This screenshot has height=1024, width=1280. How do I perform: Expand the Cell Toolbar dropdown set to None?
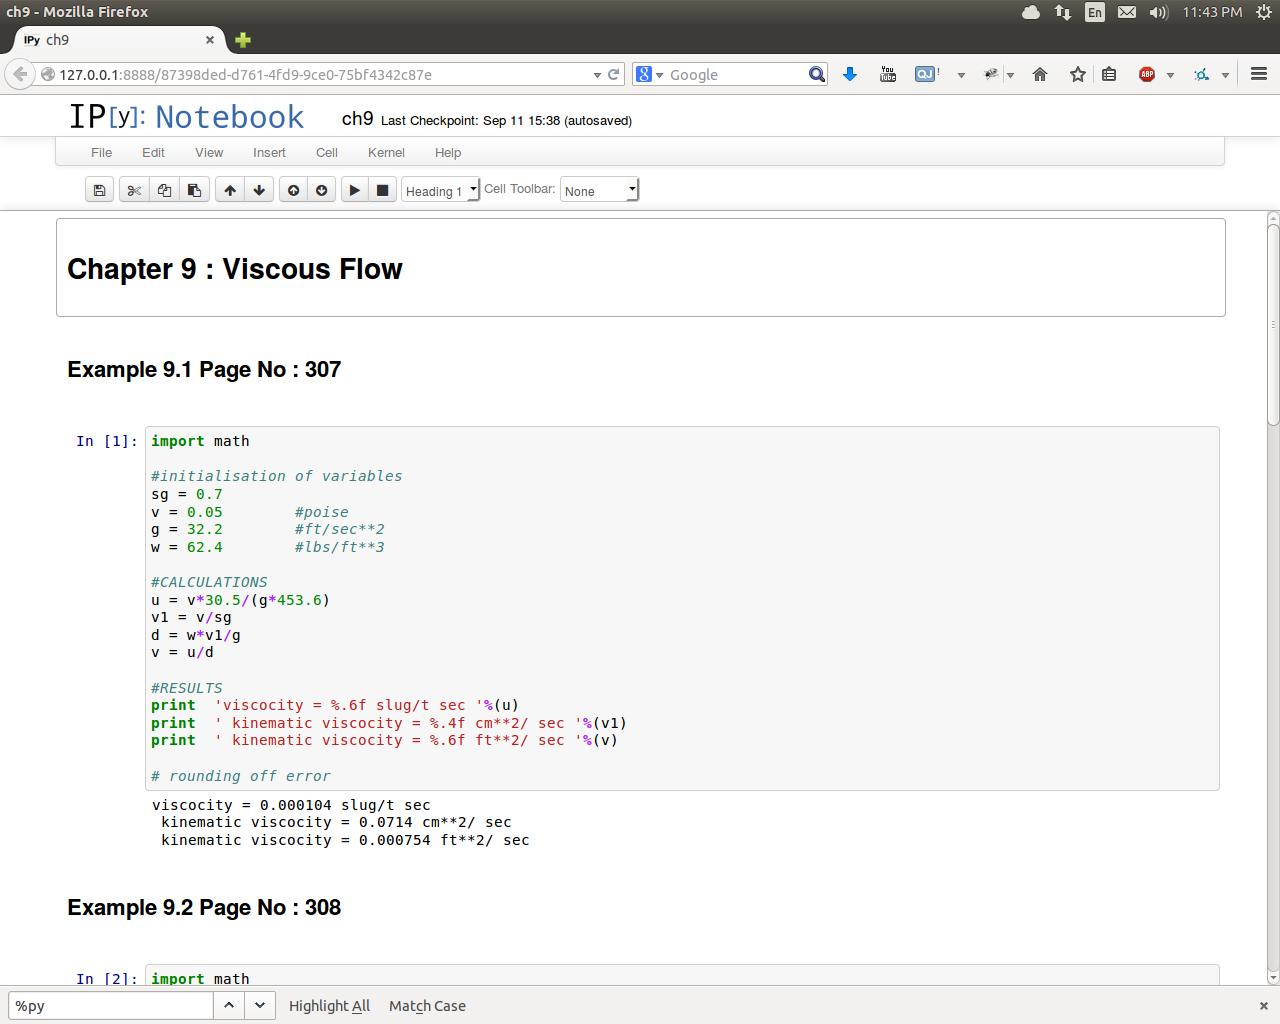(599, 190)
